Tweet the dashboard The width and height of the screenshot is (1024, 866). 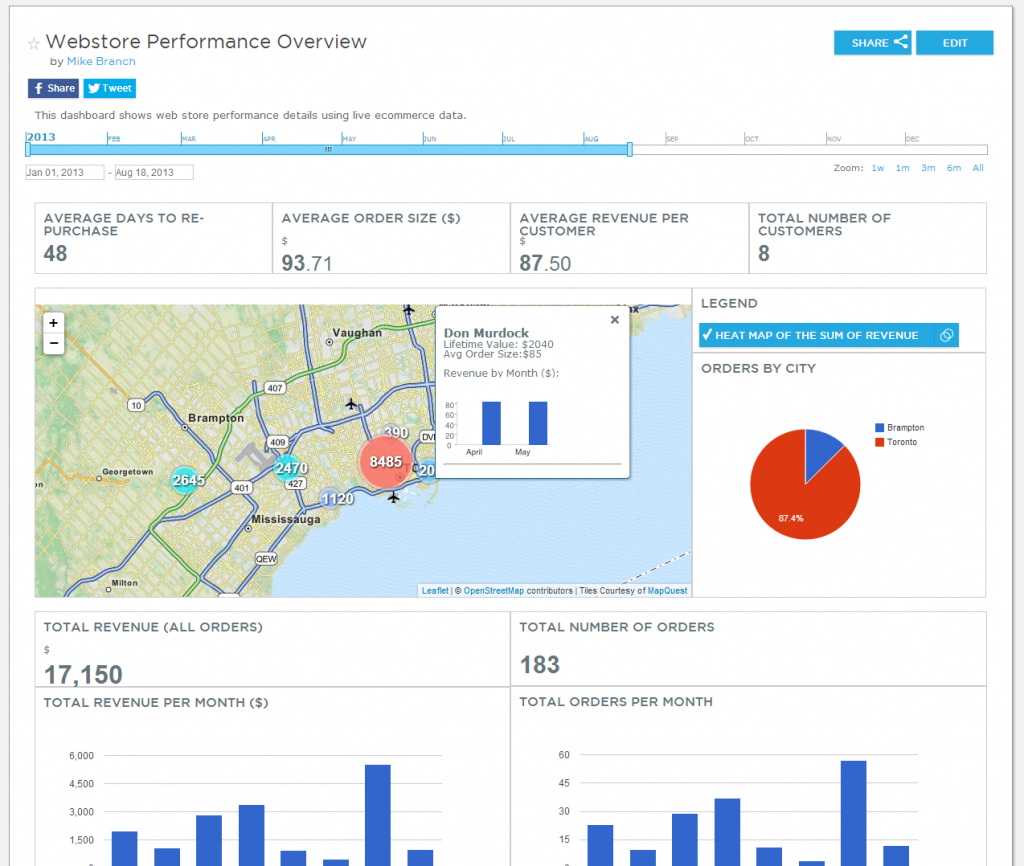[110, 88]
